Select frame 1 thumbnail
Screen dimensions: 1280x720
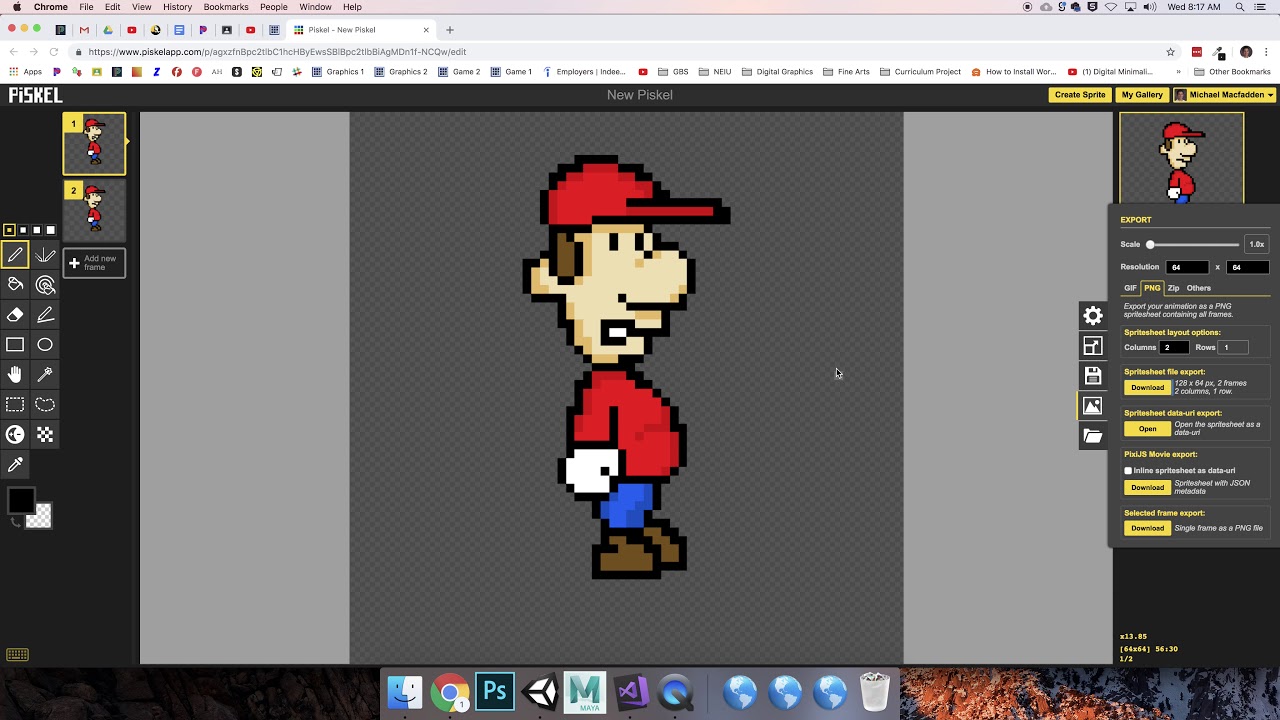pyautogui.click(x=94, y=144)
